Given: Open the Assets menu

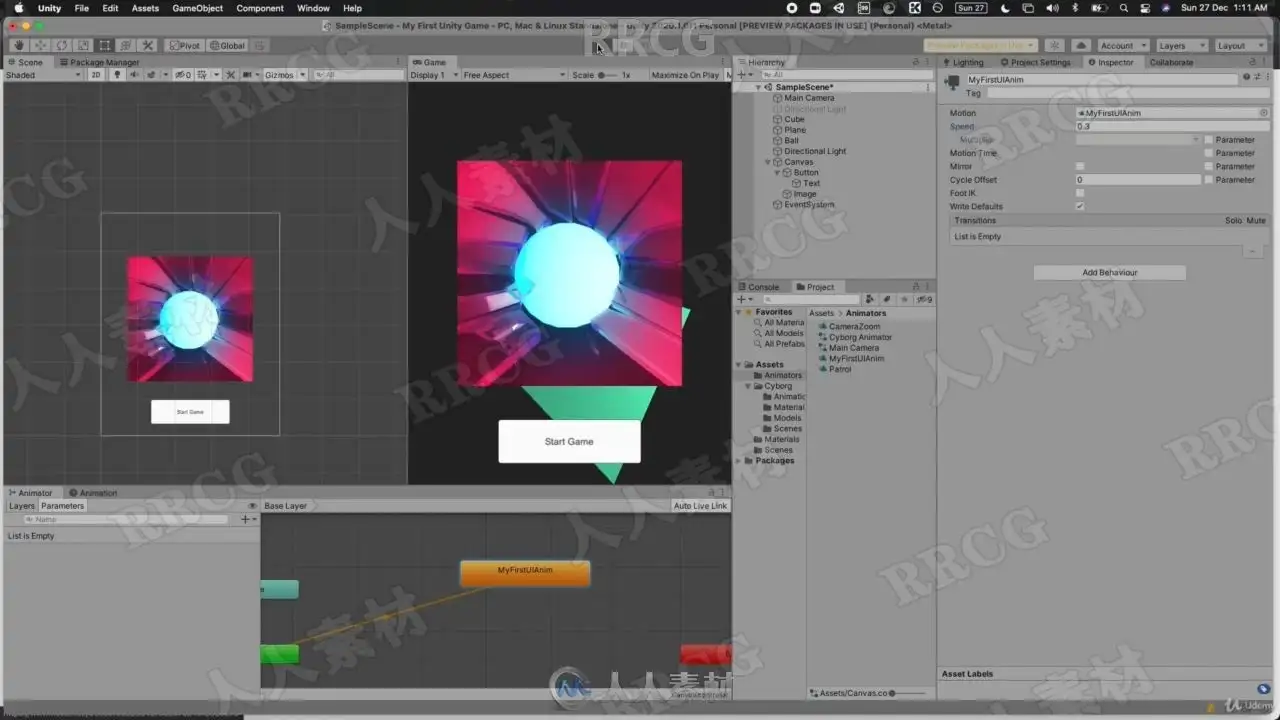Looking at the screenshot, I should point(145,8).
